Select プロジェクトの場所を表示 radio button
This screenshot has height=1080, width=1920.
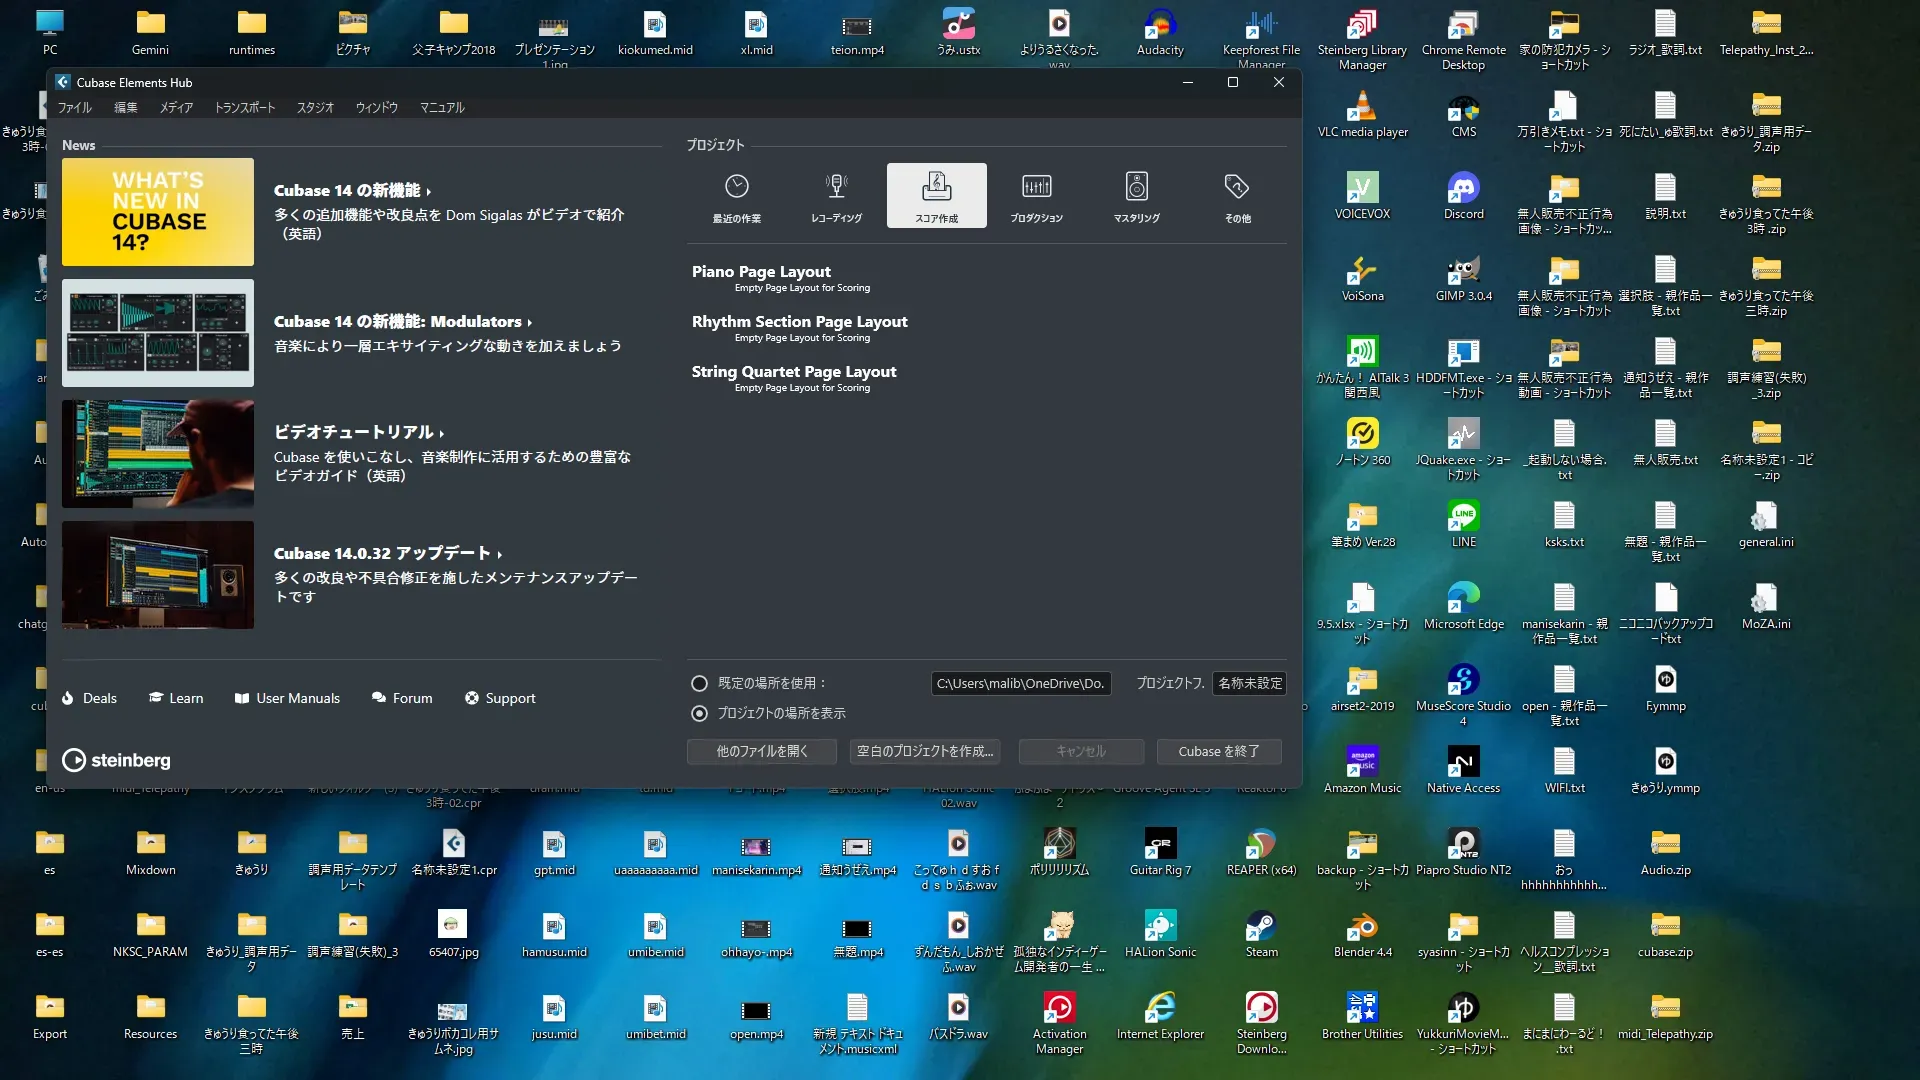699,713
